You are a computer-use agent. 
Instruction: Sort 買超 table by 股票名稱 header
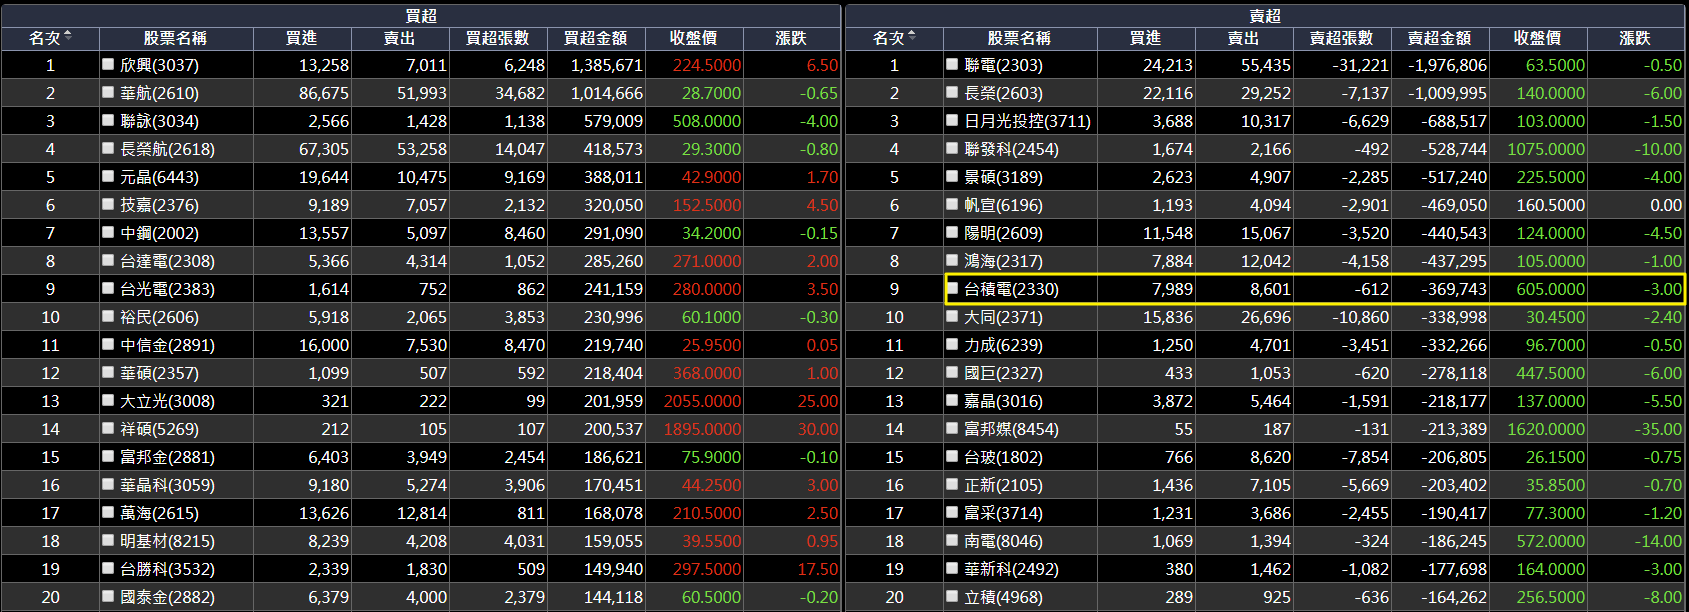tap(175, 38)
